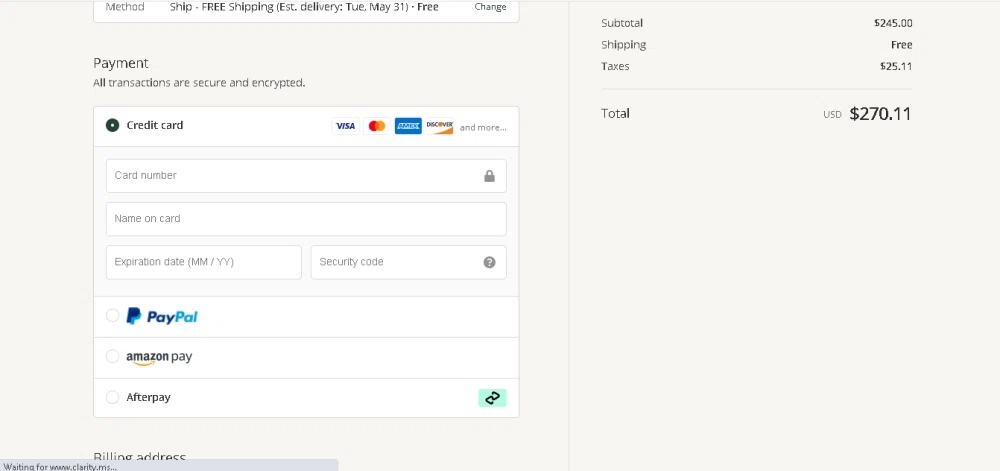Click the padlock icon in card number field

point(489,176)
